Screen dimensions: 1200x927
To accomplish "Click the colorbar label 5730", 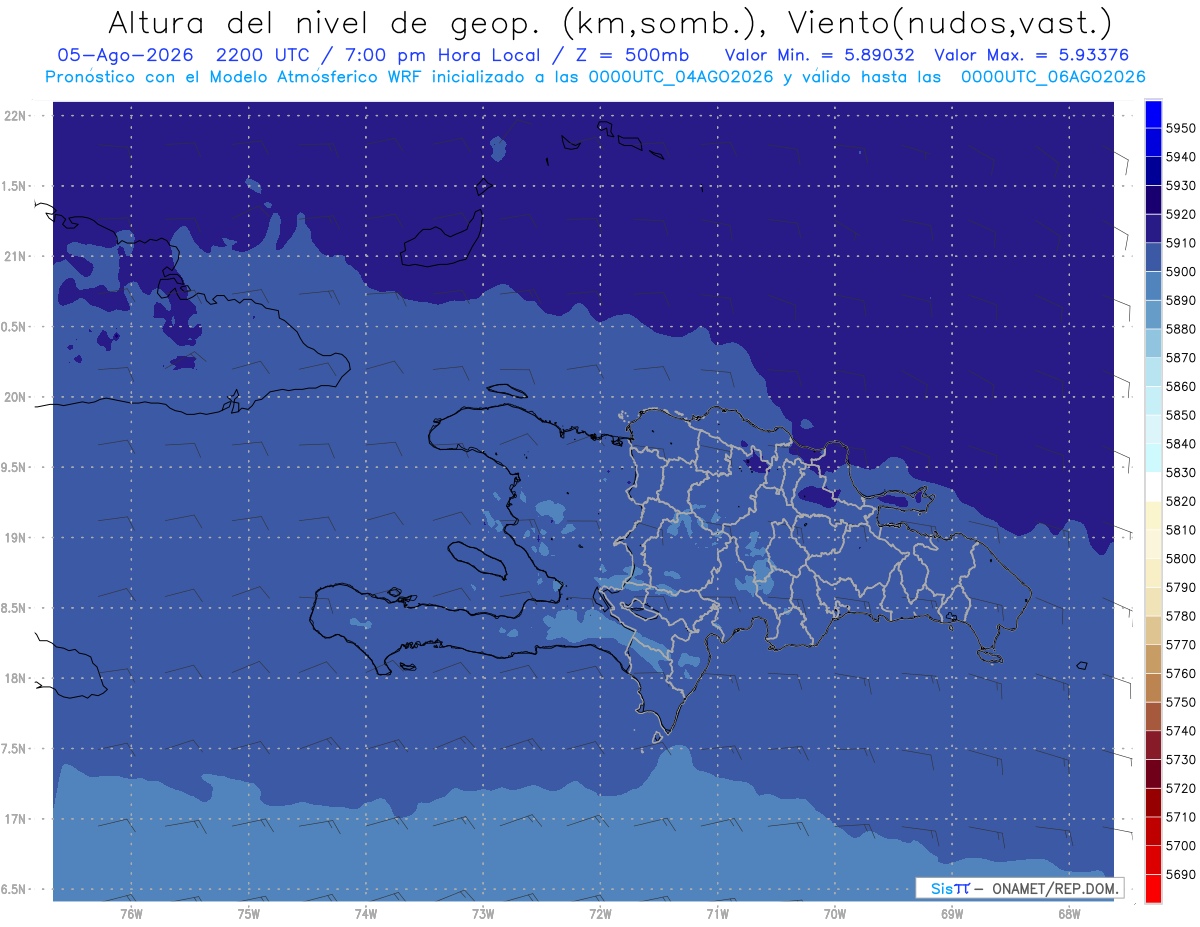I will [1181, 760].
